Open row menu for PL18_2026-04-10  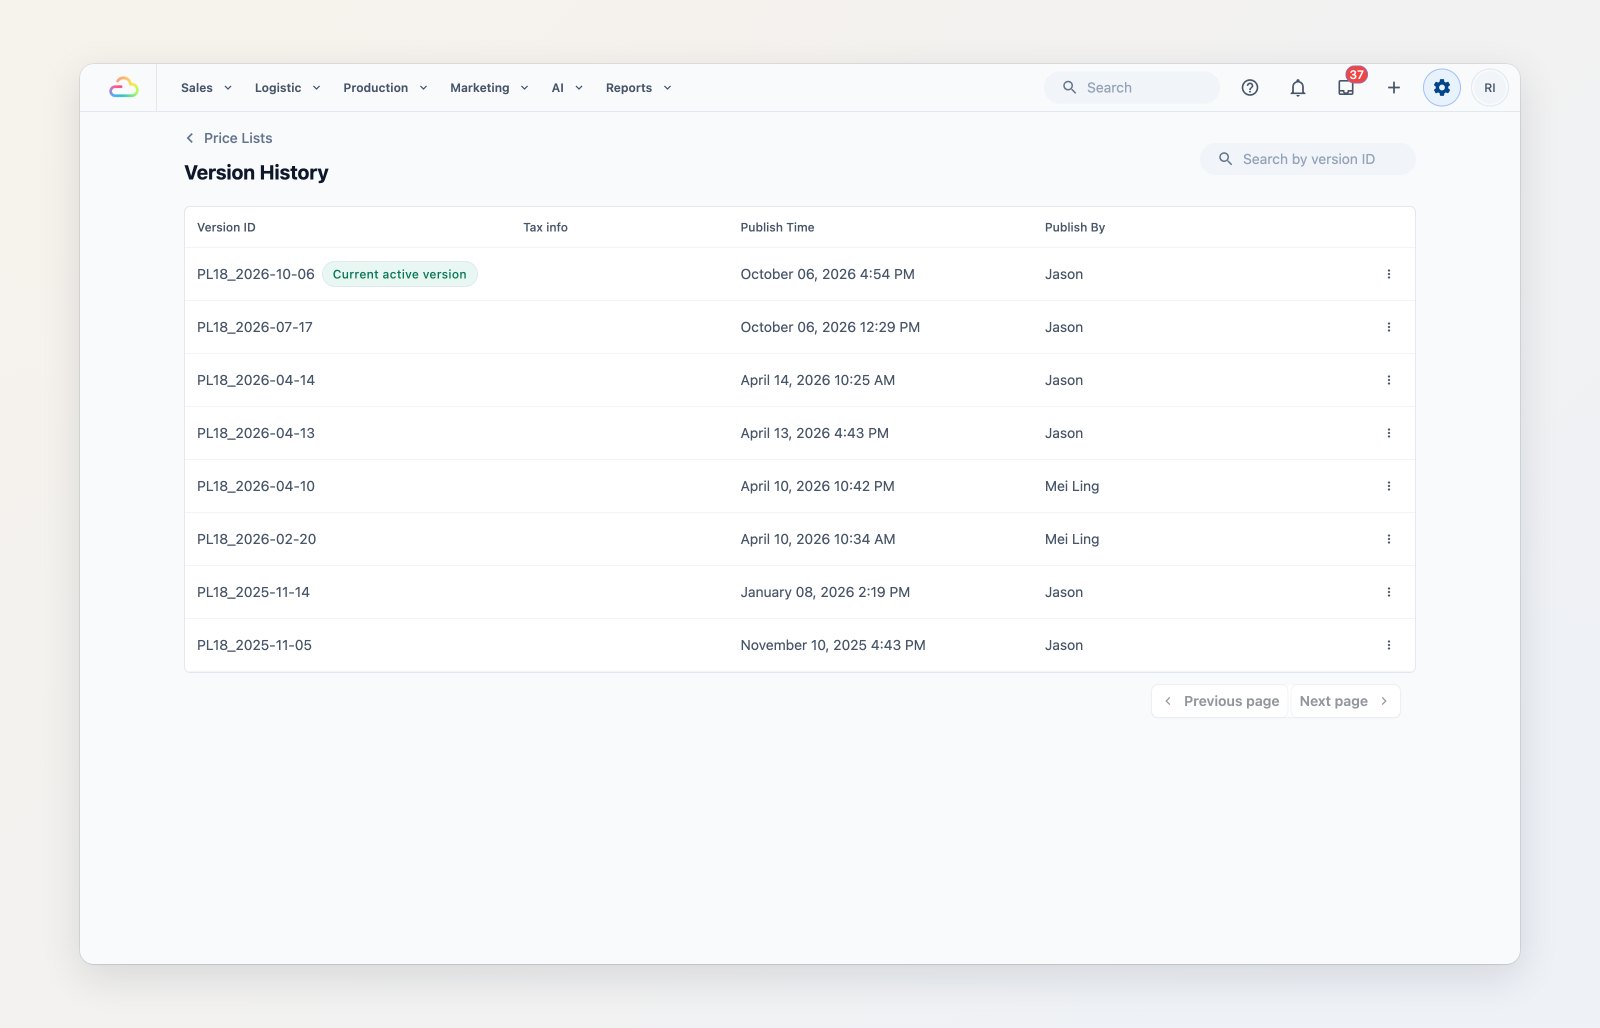coord(1389,486)
